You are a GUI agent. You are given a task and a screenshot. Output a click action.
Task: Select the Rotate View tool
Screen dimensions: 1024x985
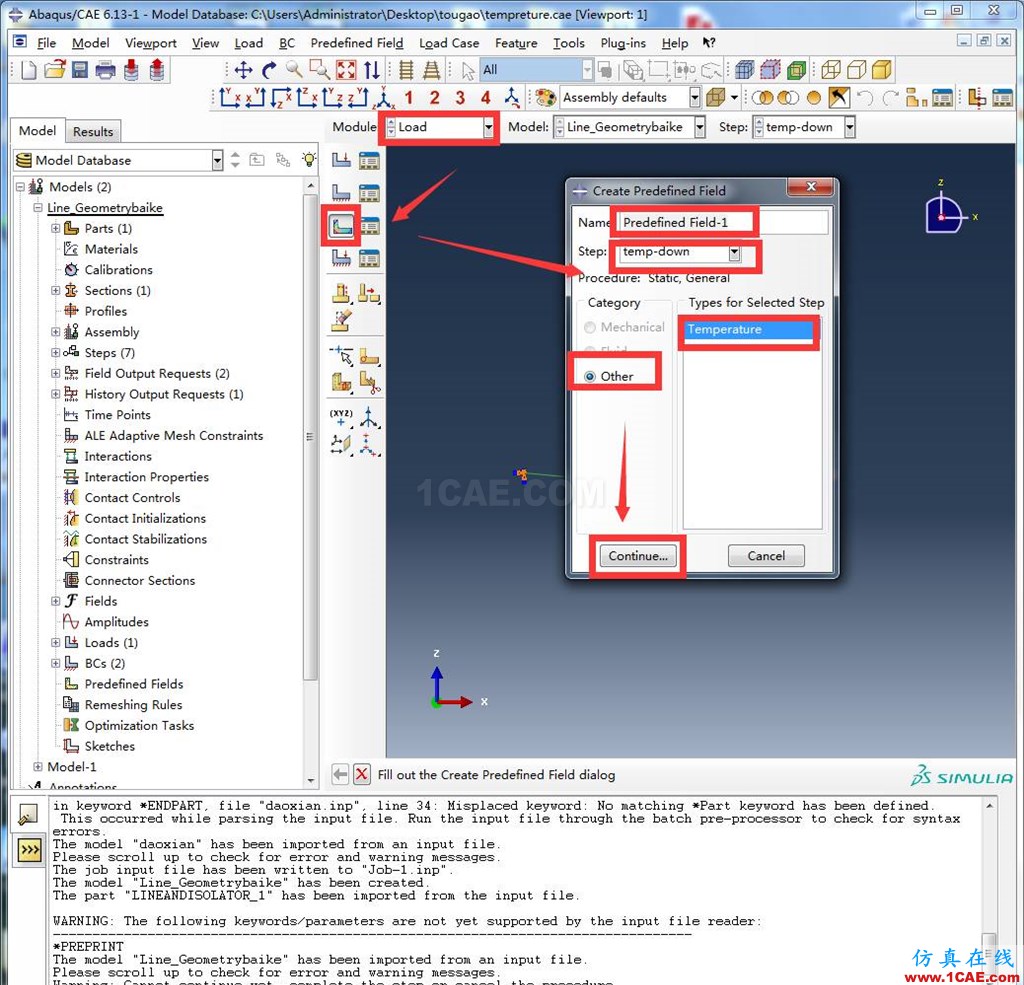coord(268,70)
